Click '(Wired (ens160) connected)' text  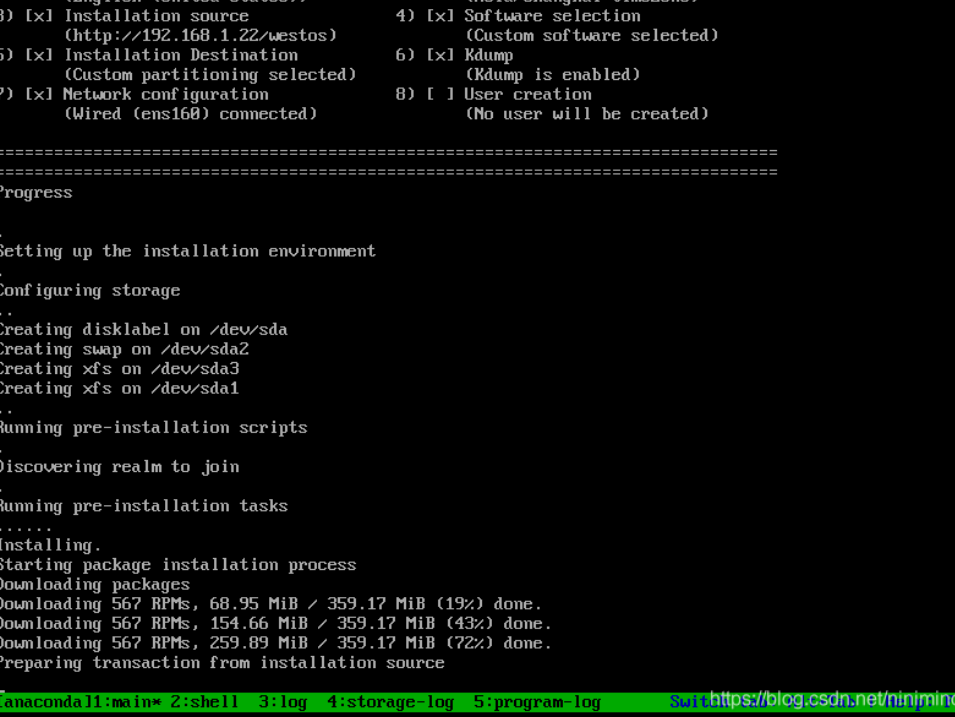point(191,114)
